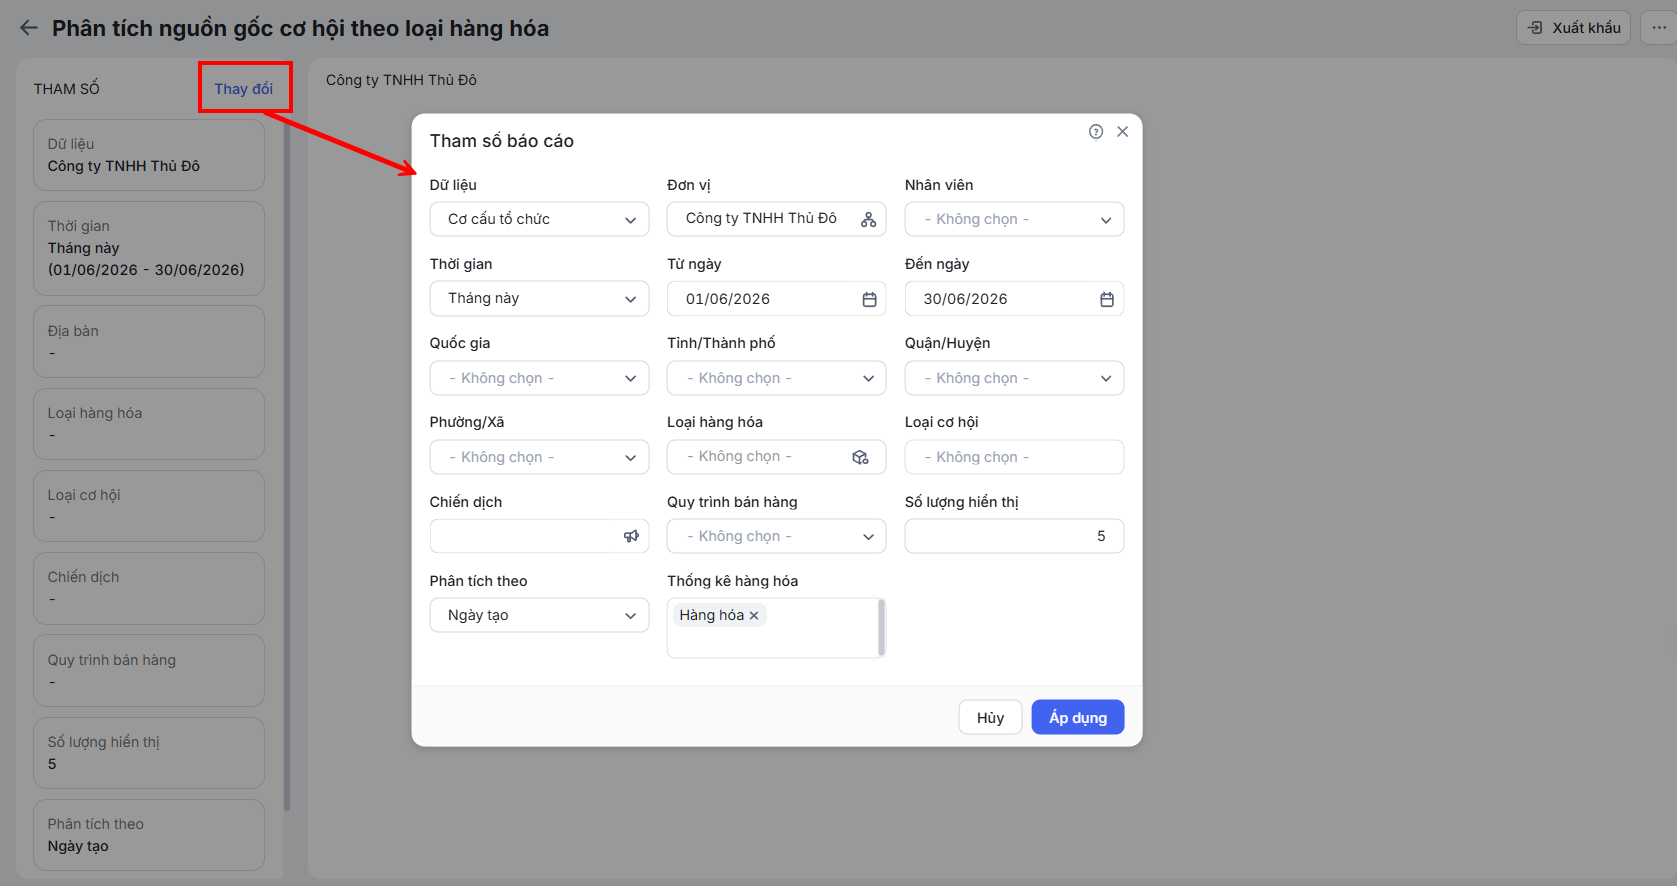Open the Quận/Huyện dropdown
Screen dimensions: 1677x886
coord(1014,378)
